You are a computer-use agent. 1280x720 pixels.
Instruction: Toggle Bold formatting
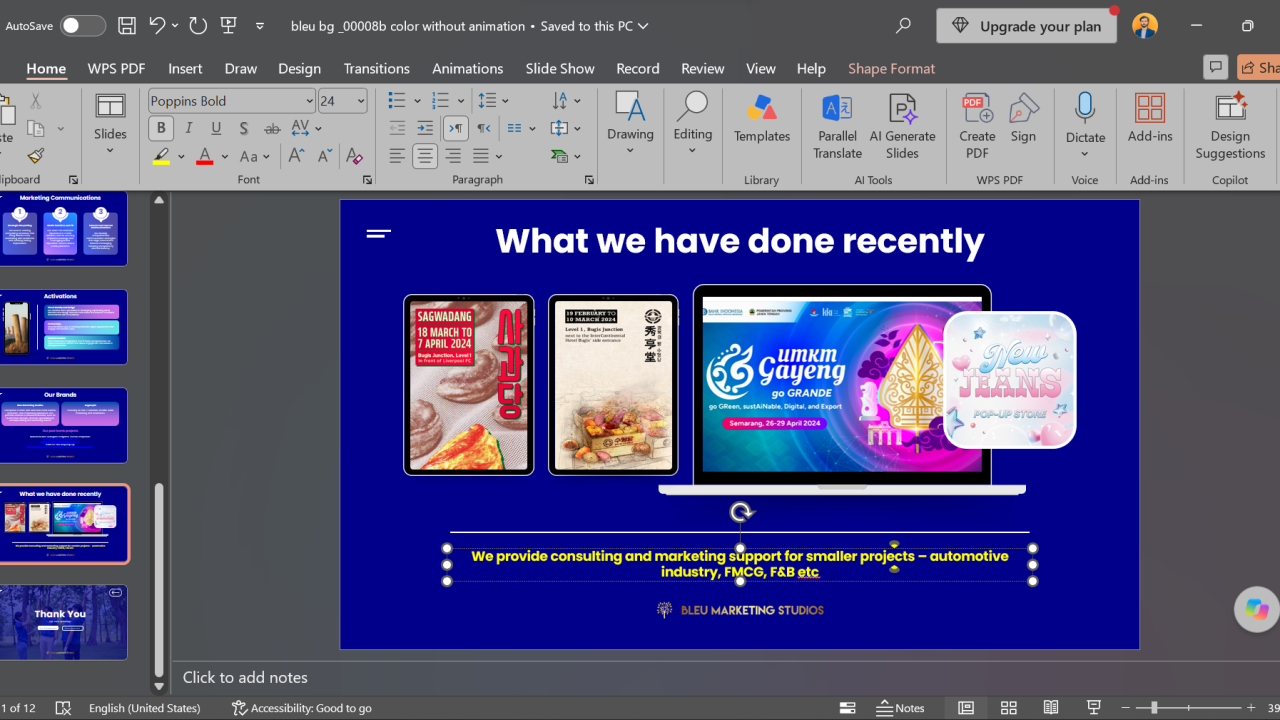(x=160, y=128)
